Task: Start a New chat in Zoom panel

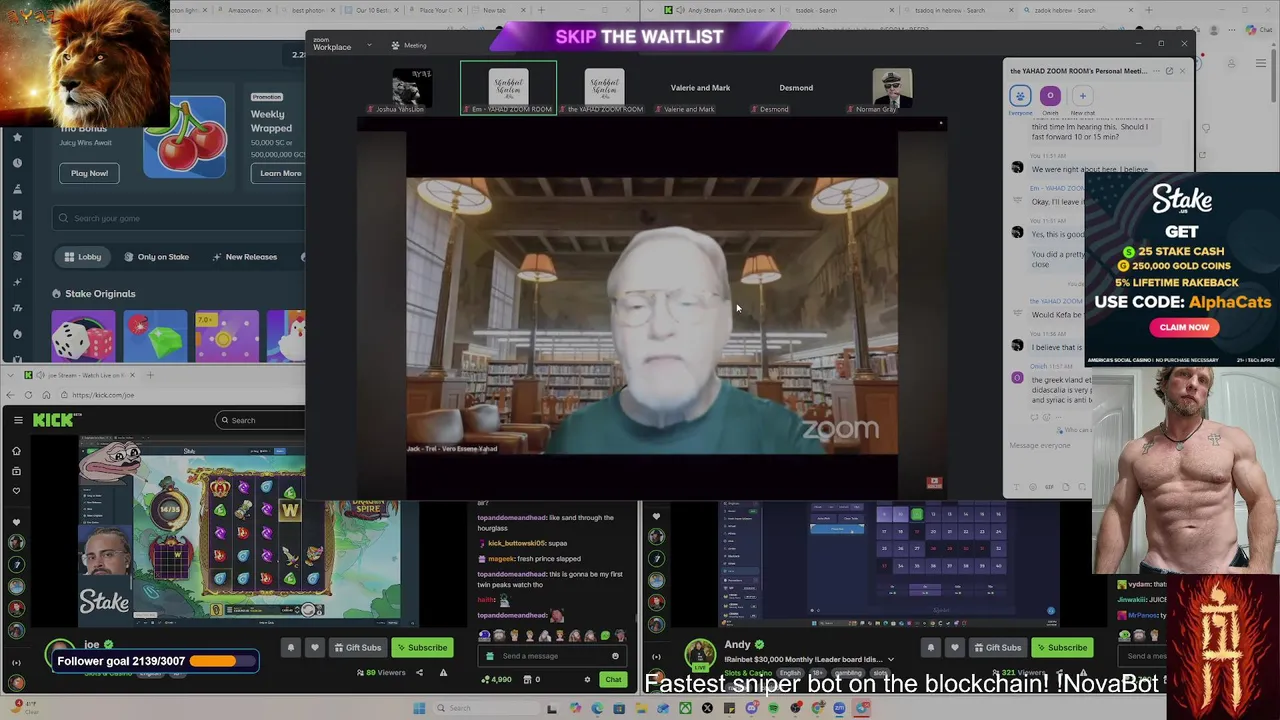Action: point(1082,96)
